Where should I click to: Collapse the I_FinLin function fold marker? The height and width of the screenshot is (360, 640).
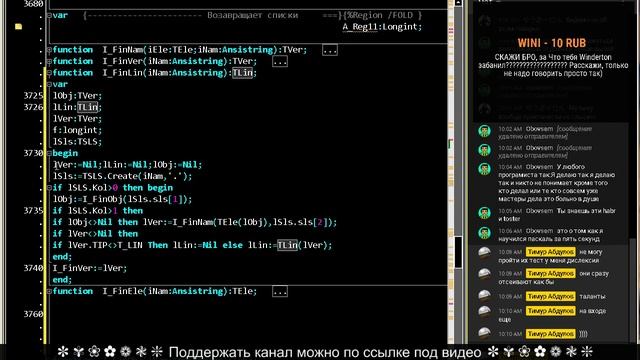tap(49, 73)
